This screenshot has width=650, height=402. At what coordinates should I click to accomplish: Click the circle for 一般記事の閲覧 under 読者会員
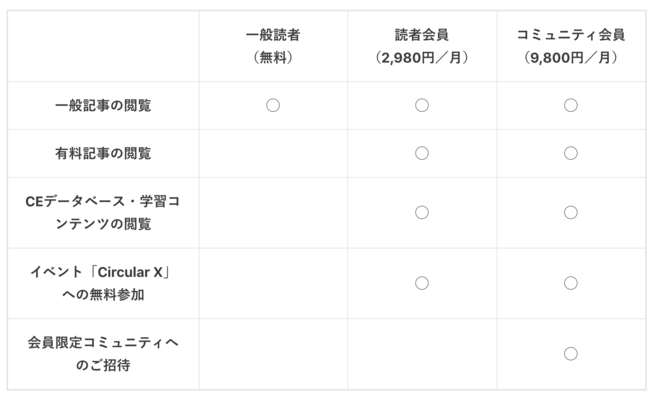pyautogui.click(x=422, y=105)
